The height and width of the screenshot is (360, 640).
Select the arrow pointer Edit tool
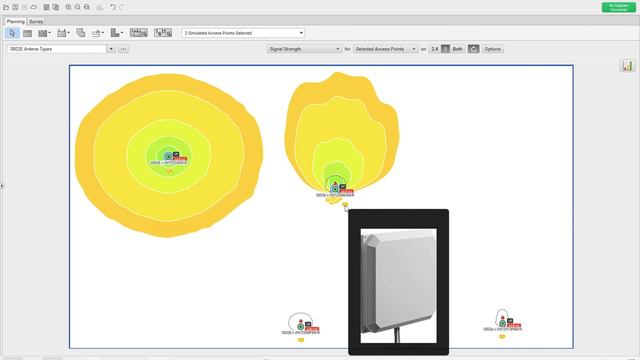(12, 33)
